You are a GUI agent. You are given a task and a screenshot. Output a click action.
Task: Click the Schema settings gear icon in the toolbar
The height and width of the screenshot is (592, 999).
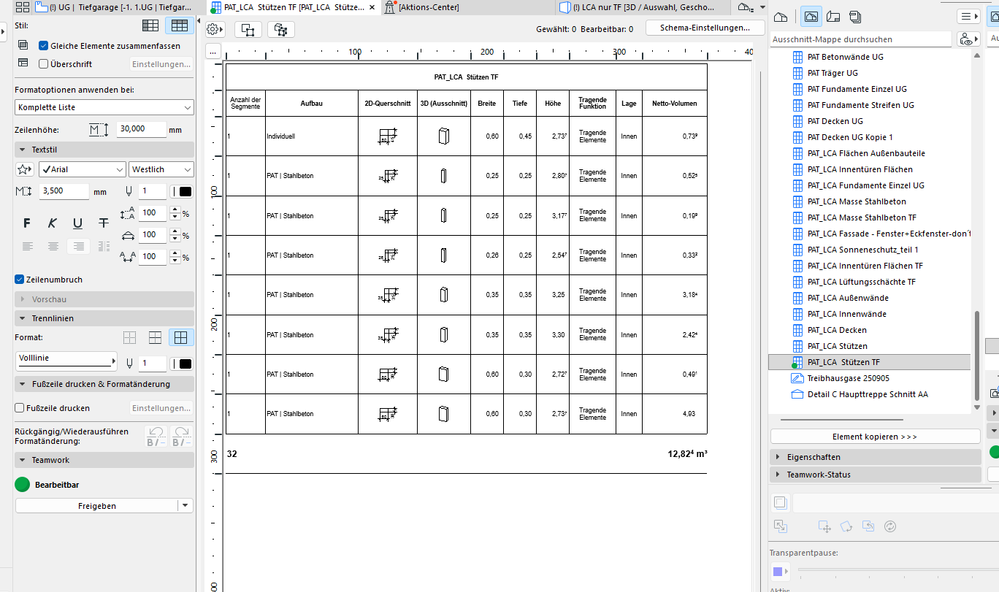coord(213,29)
